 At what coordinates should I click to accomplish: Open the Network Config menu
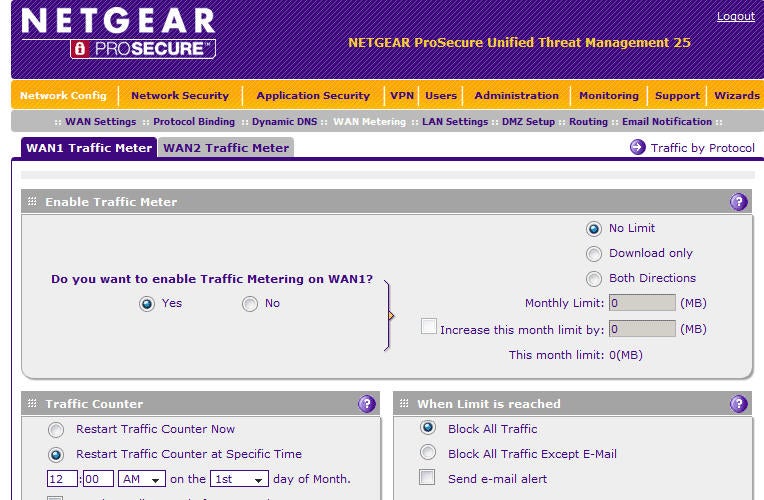[63, 96]
